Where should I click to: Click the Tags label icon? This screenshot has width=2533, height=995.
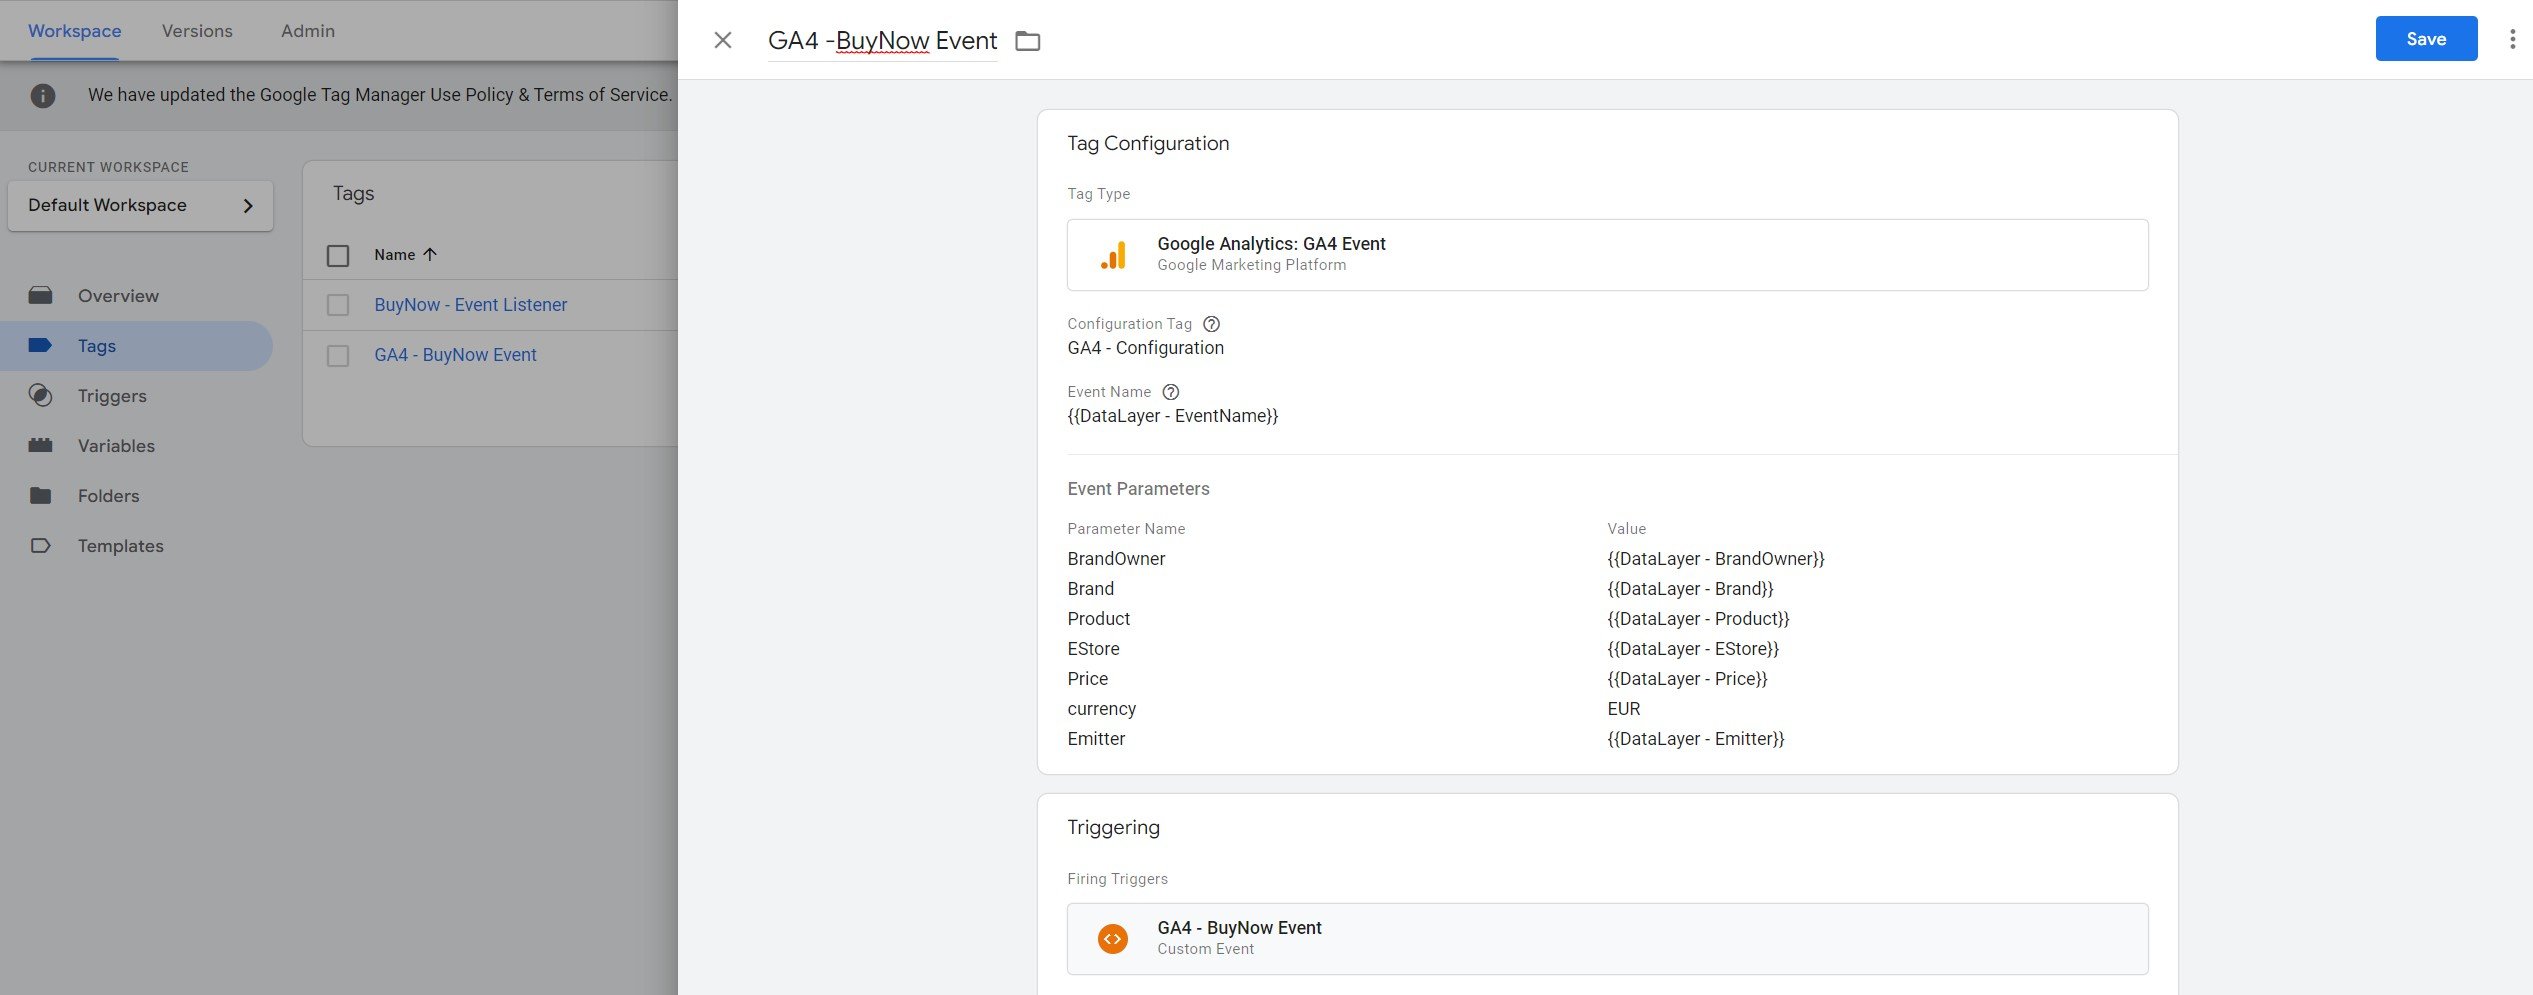40,345
